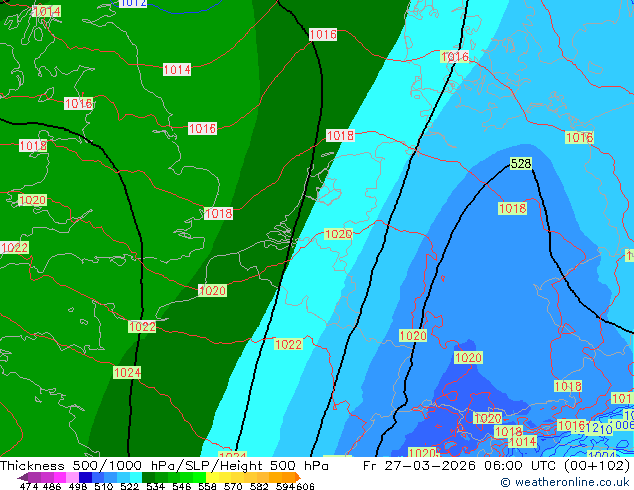Click the blue 1012 isobar label
The image size is (634, 490).
coord(133,3)
